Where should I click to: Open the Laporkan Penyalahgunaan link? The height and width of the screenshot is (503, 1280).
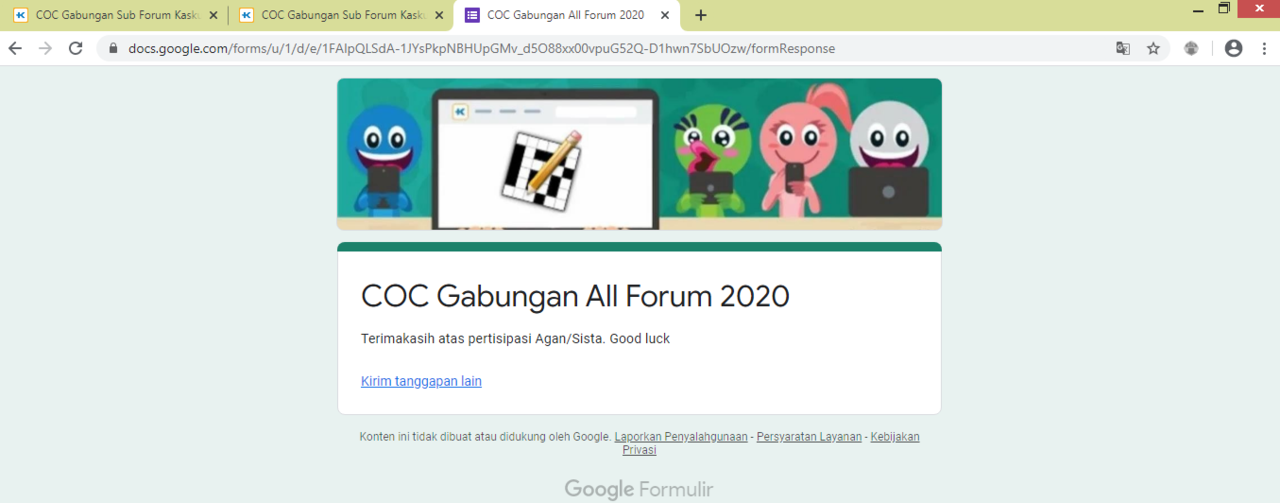click(x=681, y=437)
